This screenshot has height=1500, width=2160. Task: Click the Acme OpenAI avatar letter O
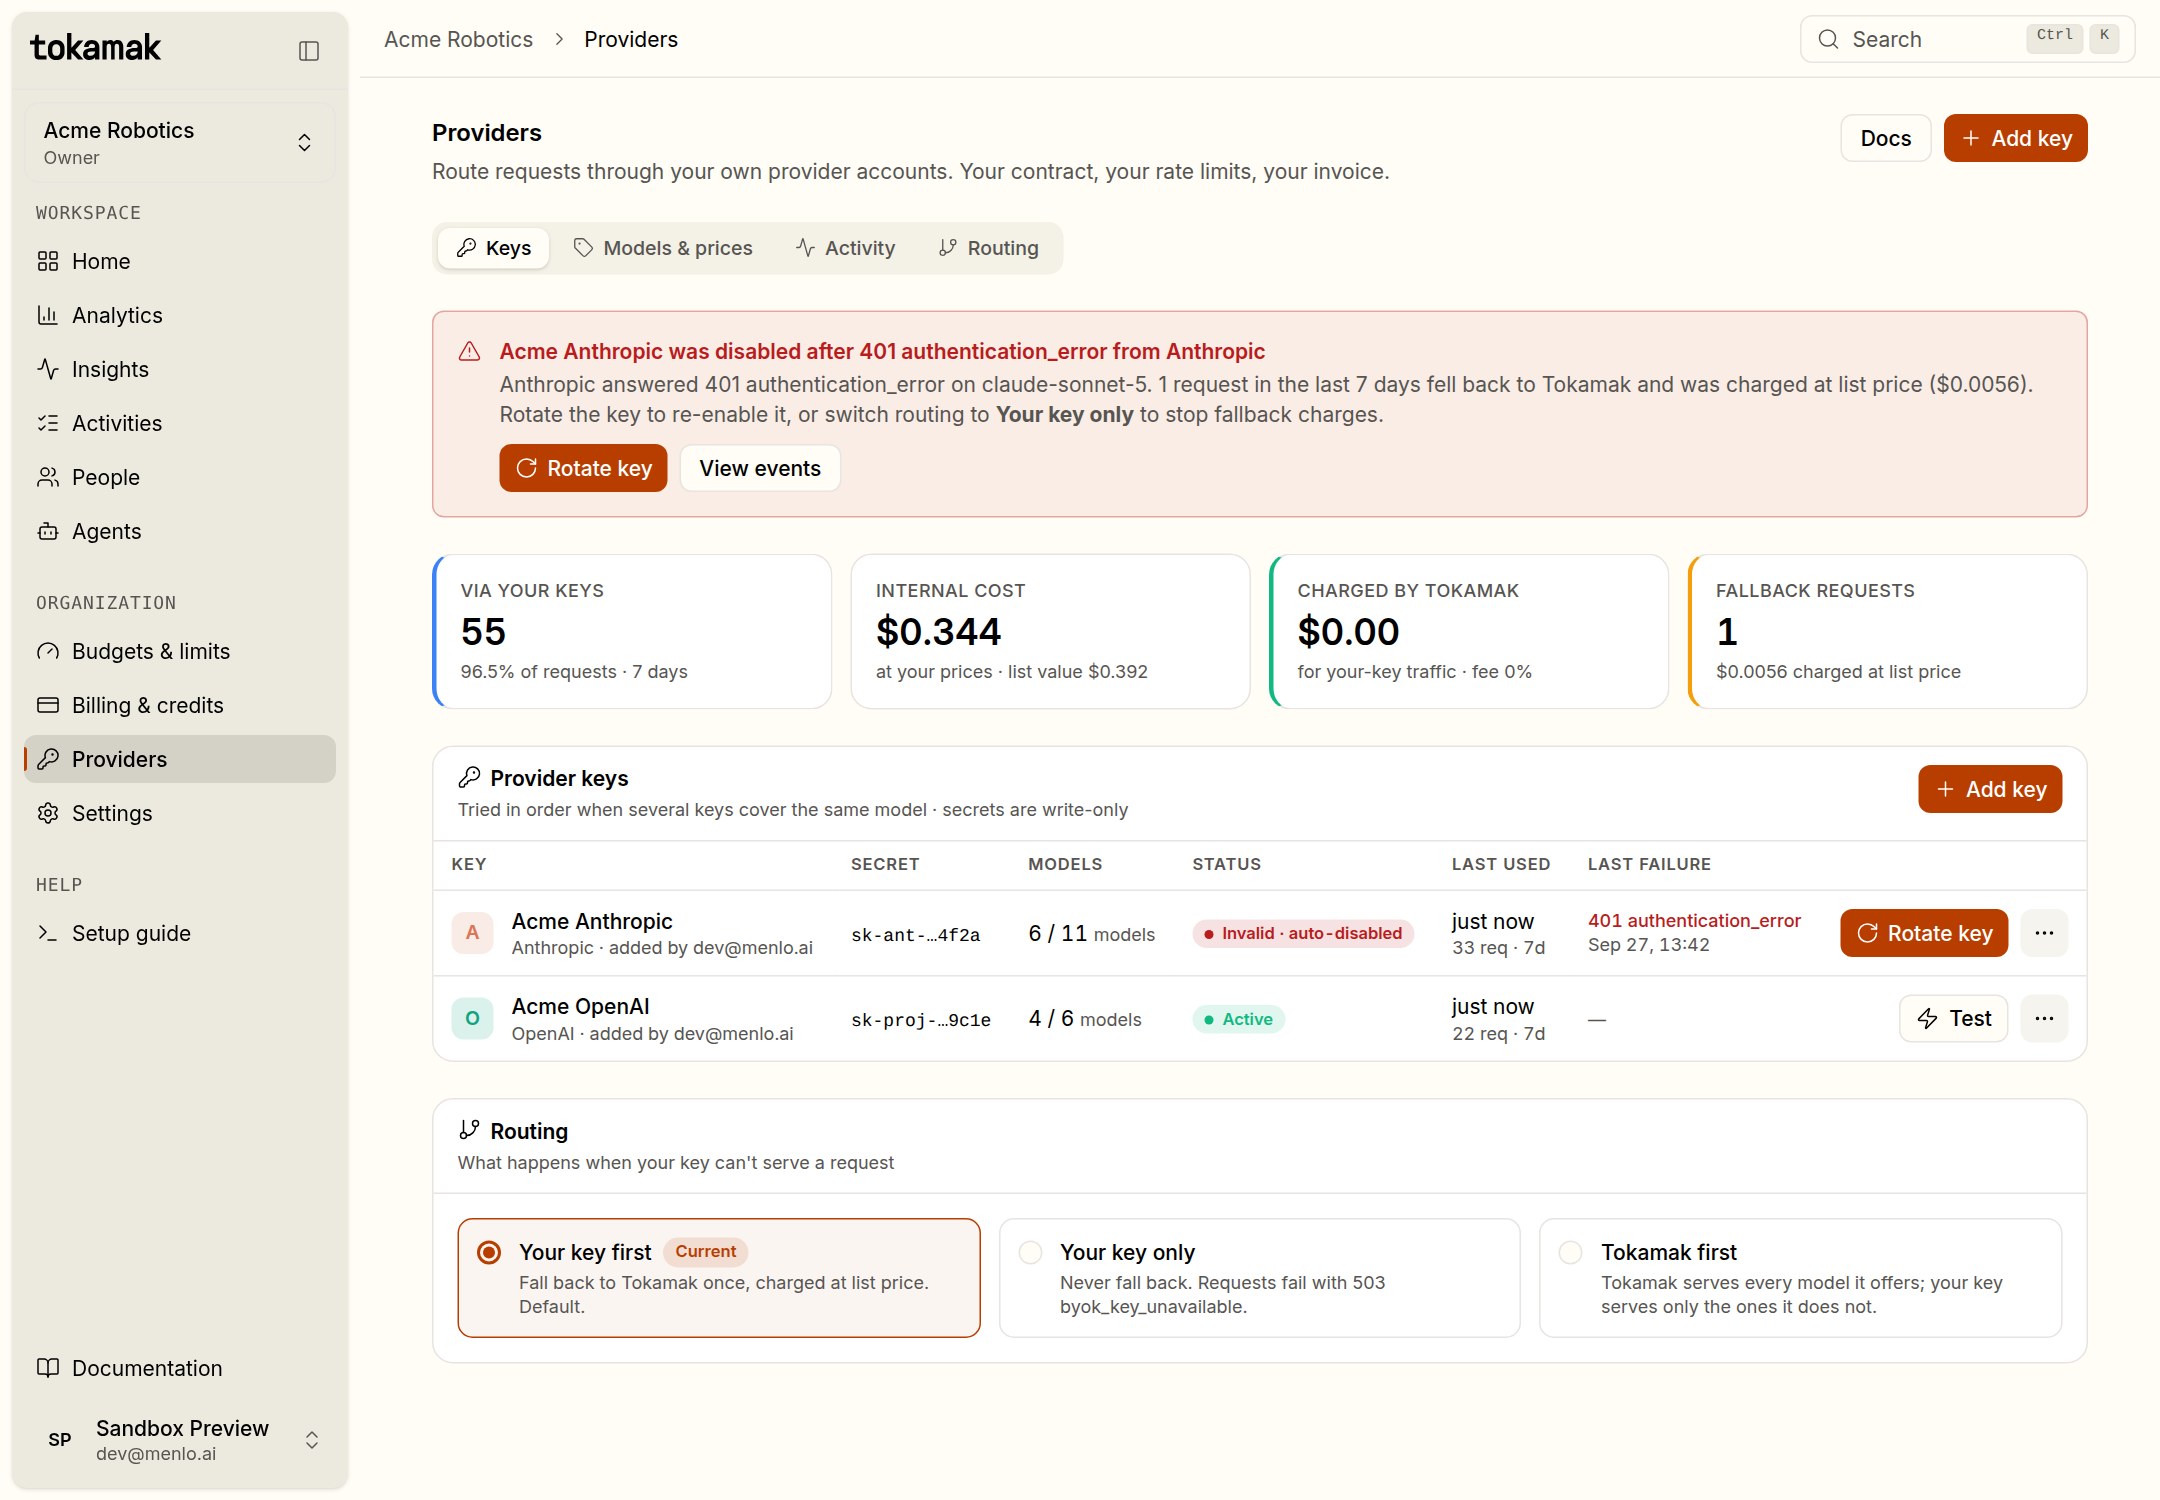(472, 1018)
